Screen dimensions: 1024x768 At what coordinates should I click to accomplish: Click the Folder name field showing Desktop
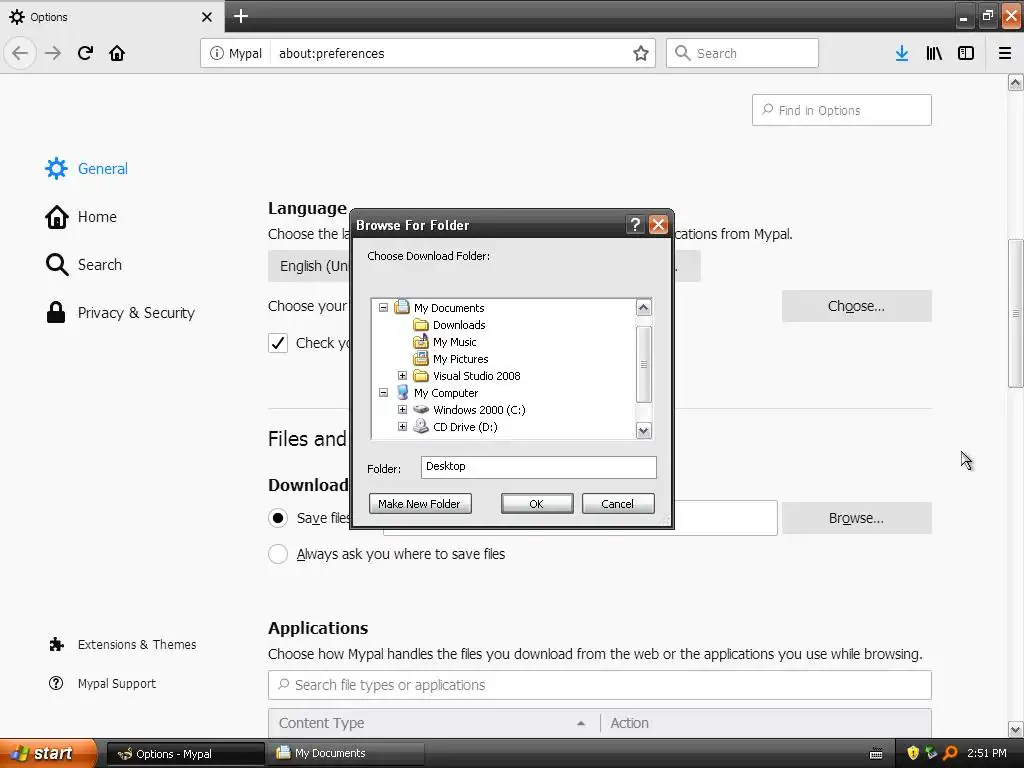pos(538,467)
